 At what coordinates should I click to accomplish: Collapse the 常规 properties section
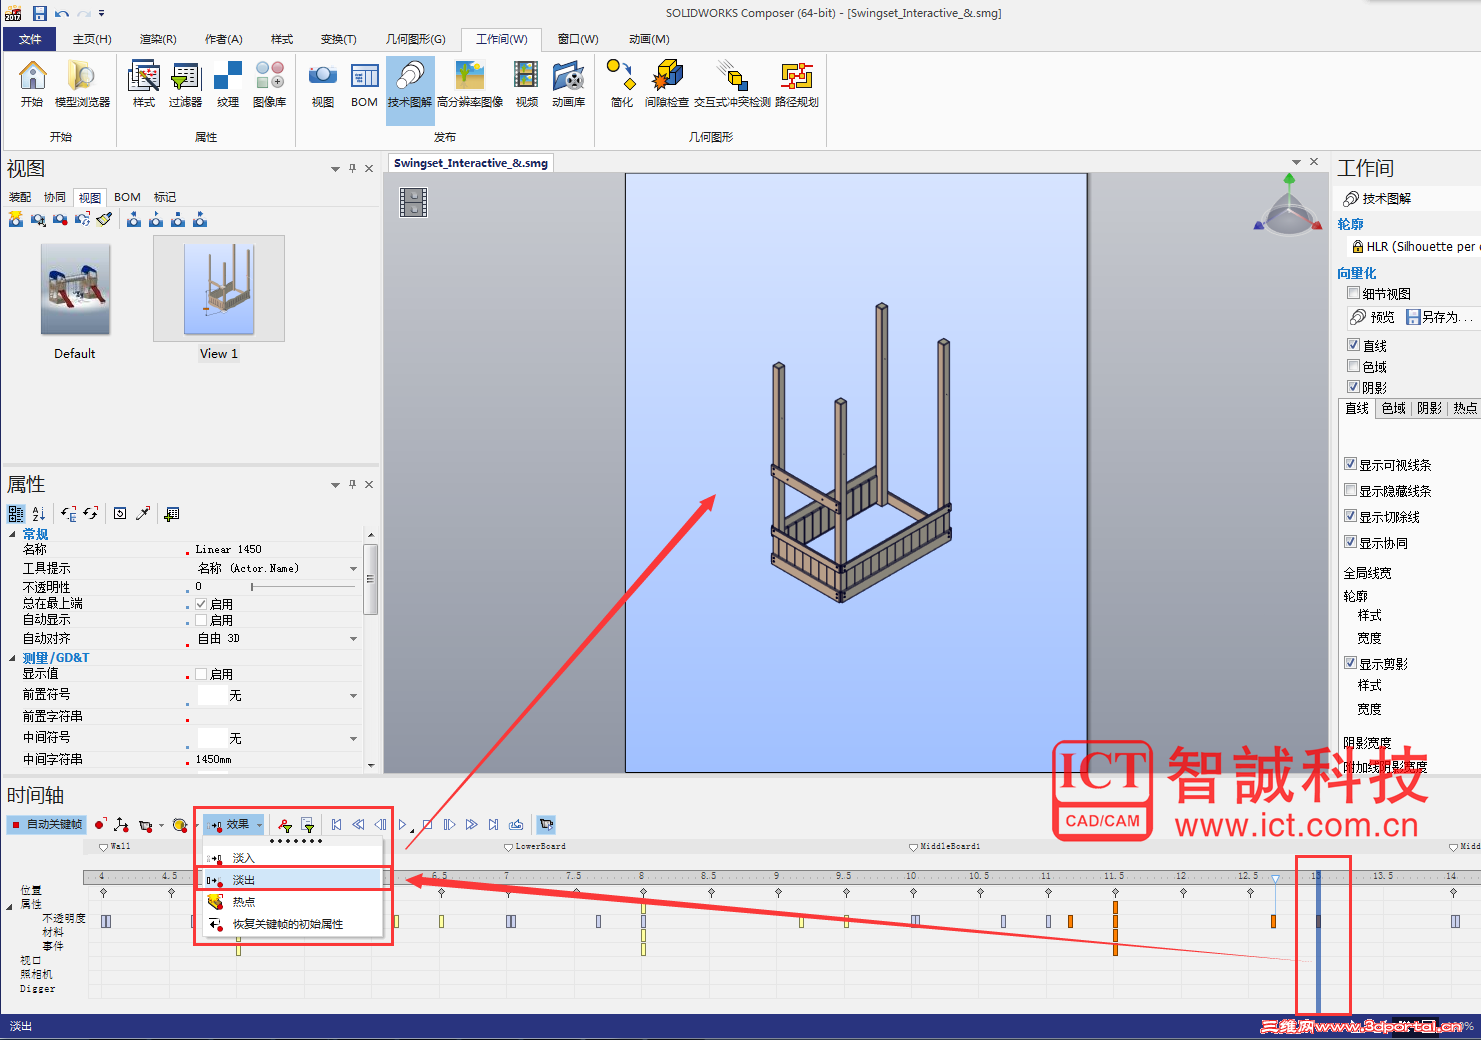pyautogui.click(x=13, y=534)
